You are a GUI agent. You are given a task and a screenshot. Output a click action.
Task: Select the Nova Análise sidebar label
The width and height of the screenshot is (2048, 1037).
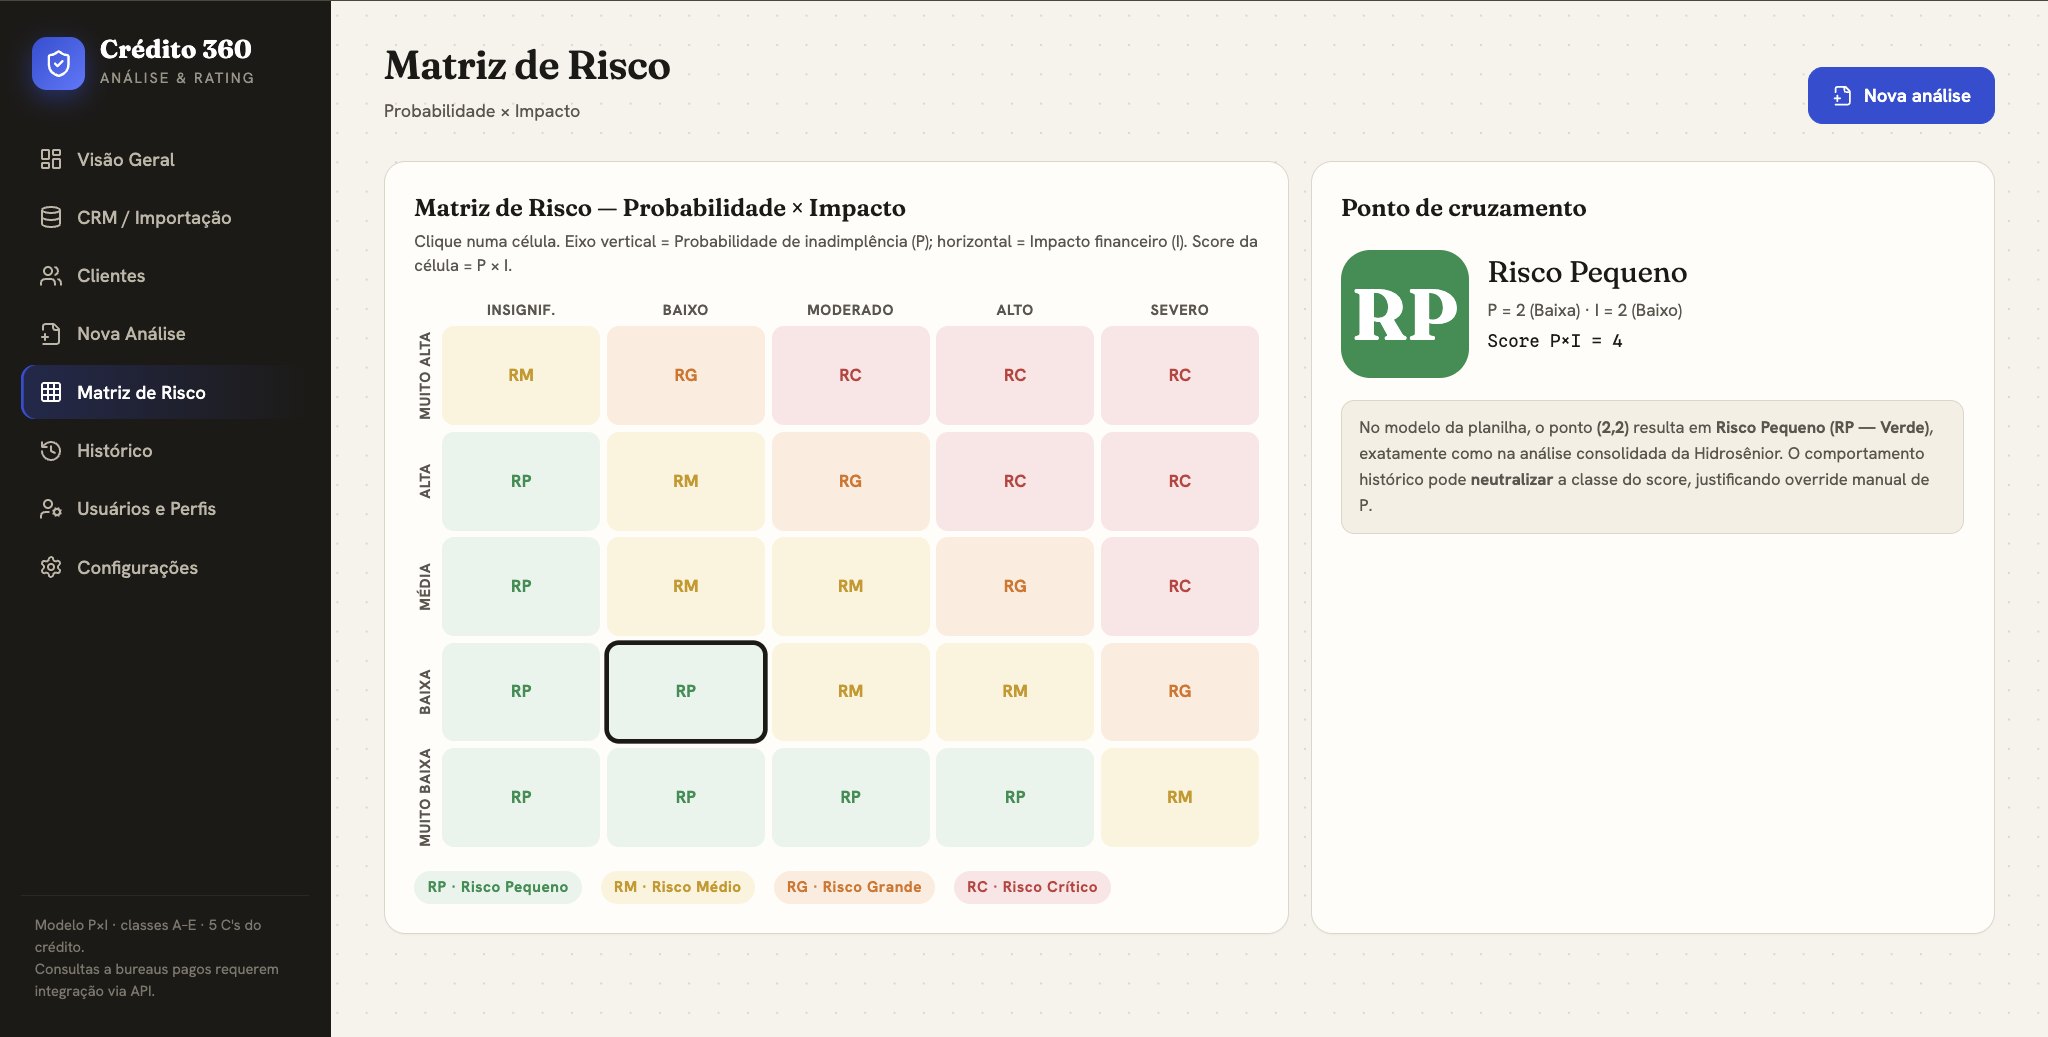click(x=131, y=333)
